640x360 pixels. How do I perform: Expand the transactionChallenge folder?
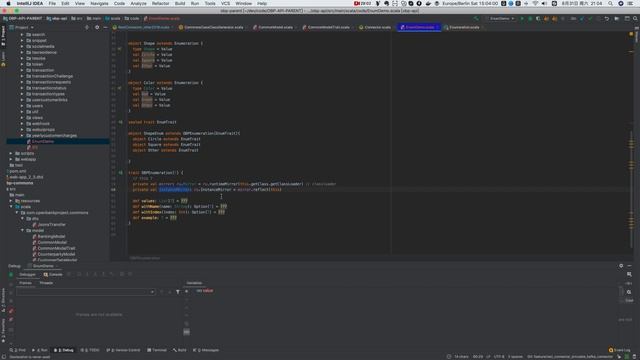[x=22, y=76]
